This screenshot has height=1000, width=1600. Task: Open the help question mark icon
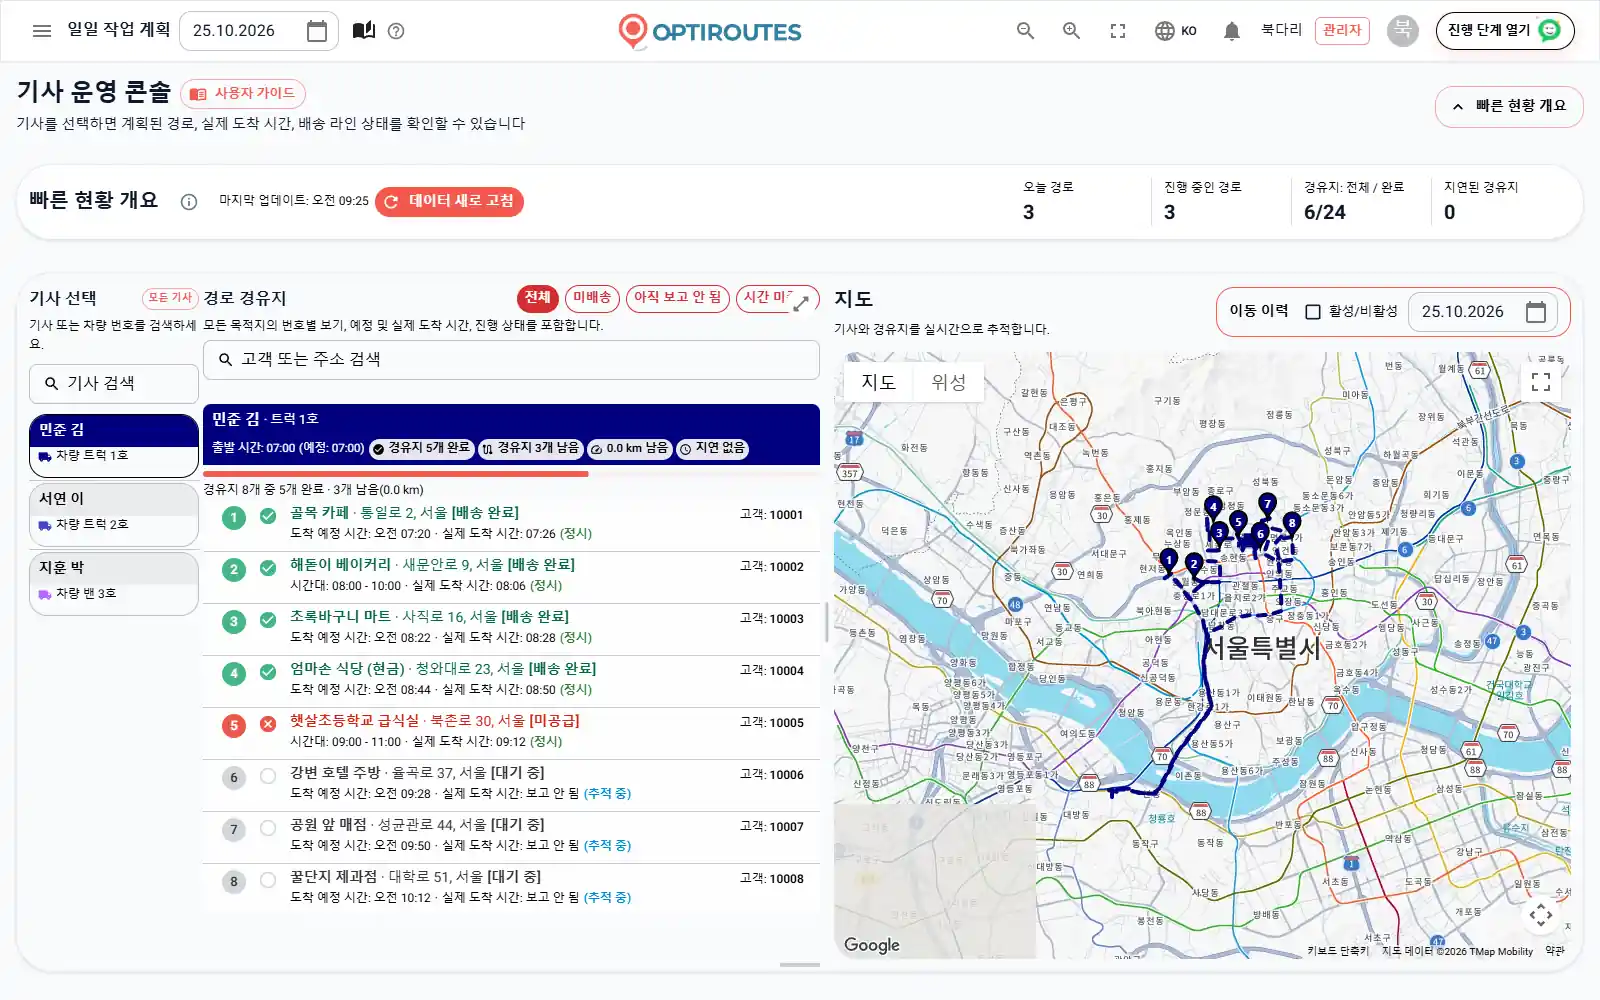[396, 31]
